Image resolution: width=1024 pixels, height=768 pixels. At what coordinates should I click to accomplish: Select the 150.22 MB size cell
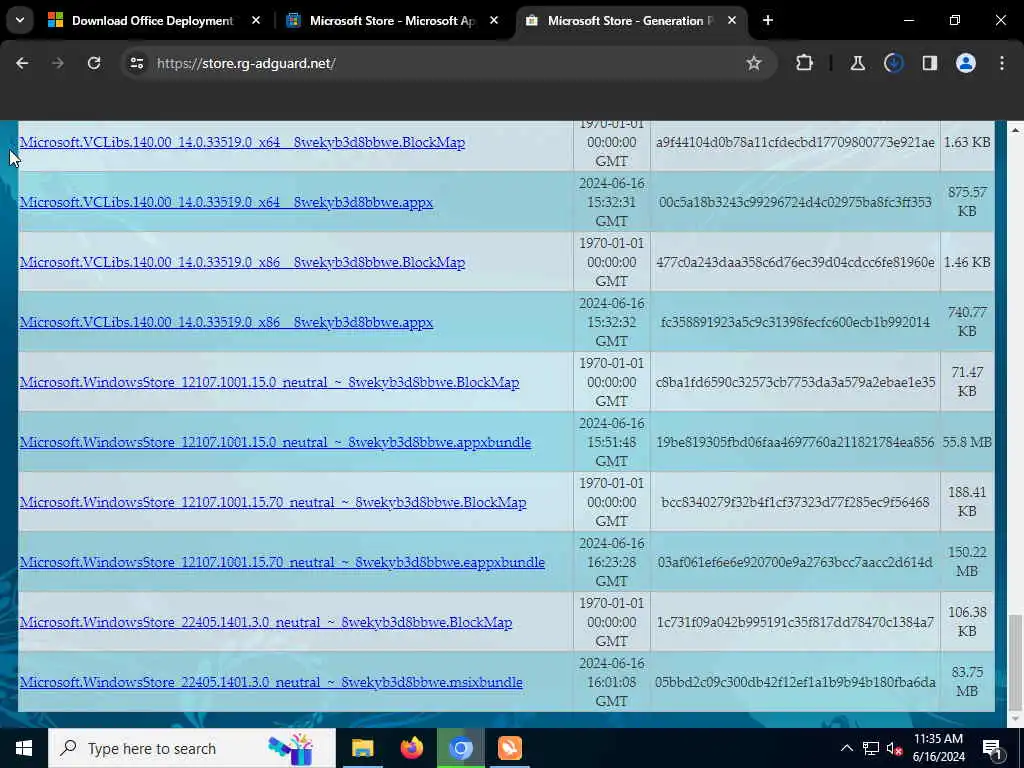click(967, 562)
